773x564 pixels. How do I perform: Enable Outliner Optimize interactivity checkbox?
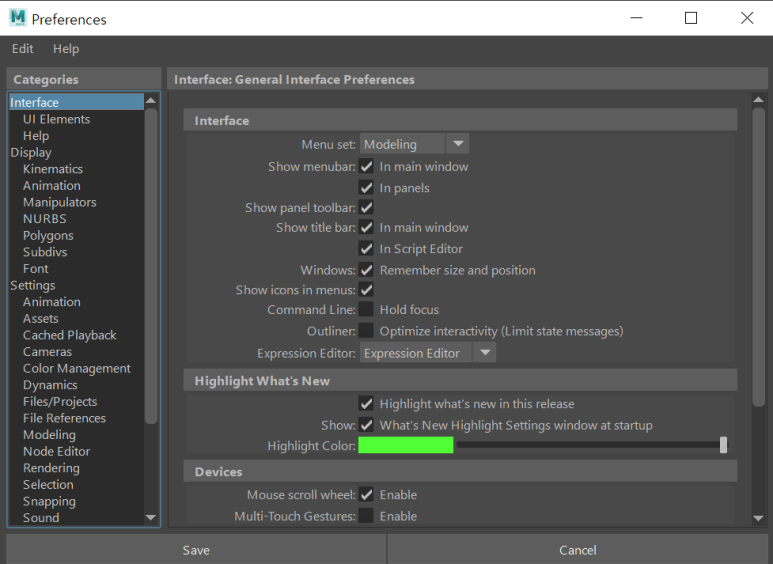[x=366, y=330]
